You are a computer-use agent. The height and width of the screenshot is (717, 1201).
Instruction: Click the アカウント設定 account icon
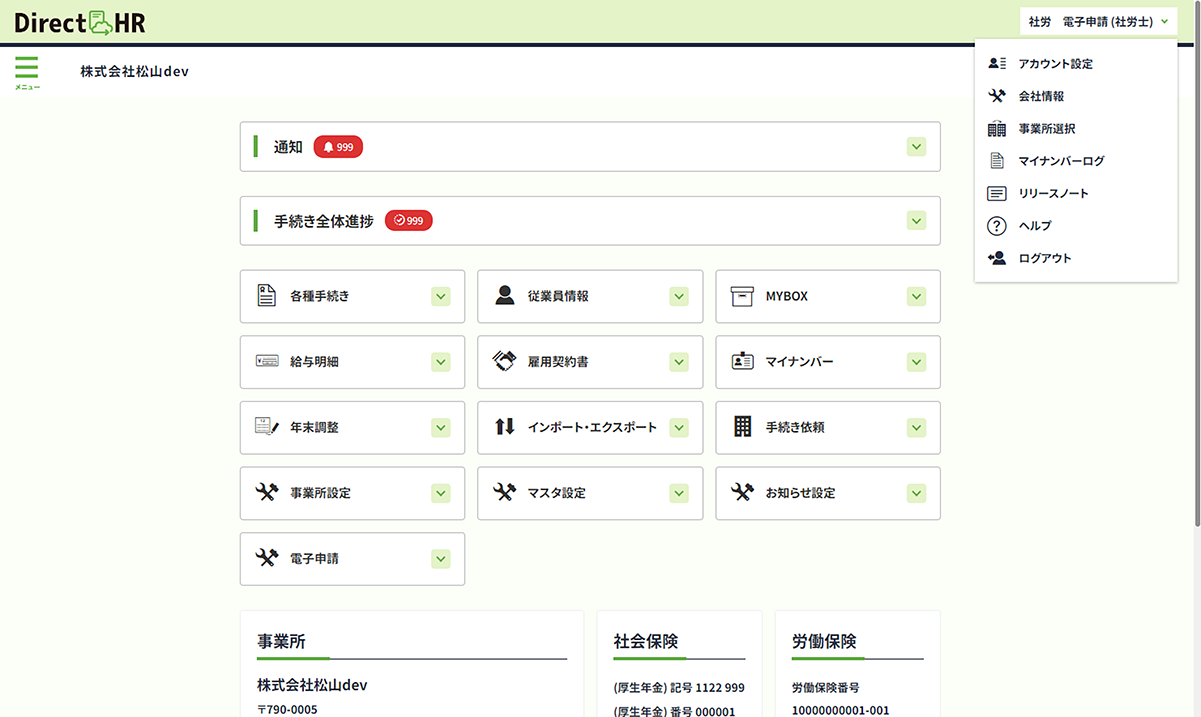pos(996,64)
